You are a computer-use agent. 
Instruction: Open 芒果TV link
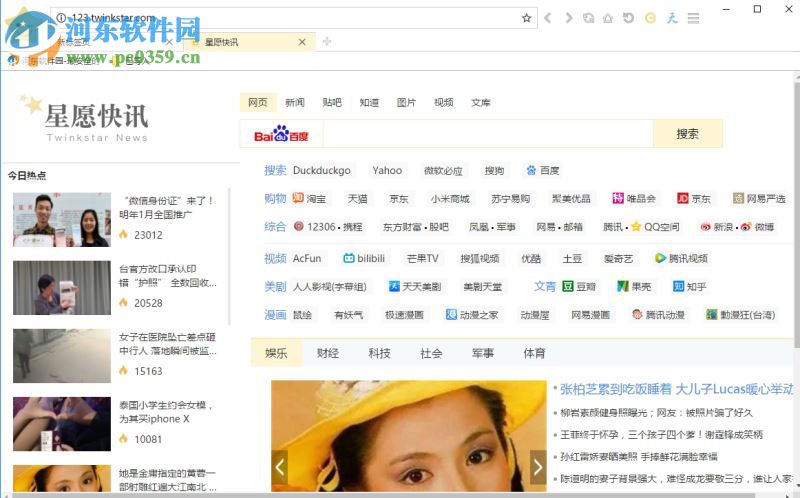[x=422, y=258]
